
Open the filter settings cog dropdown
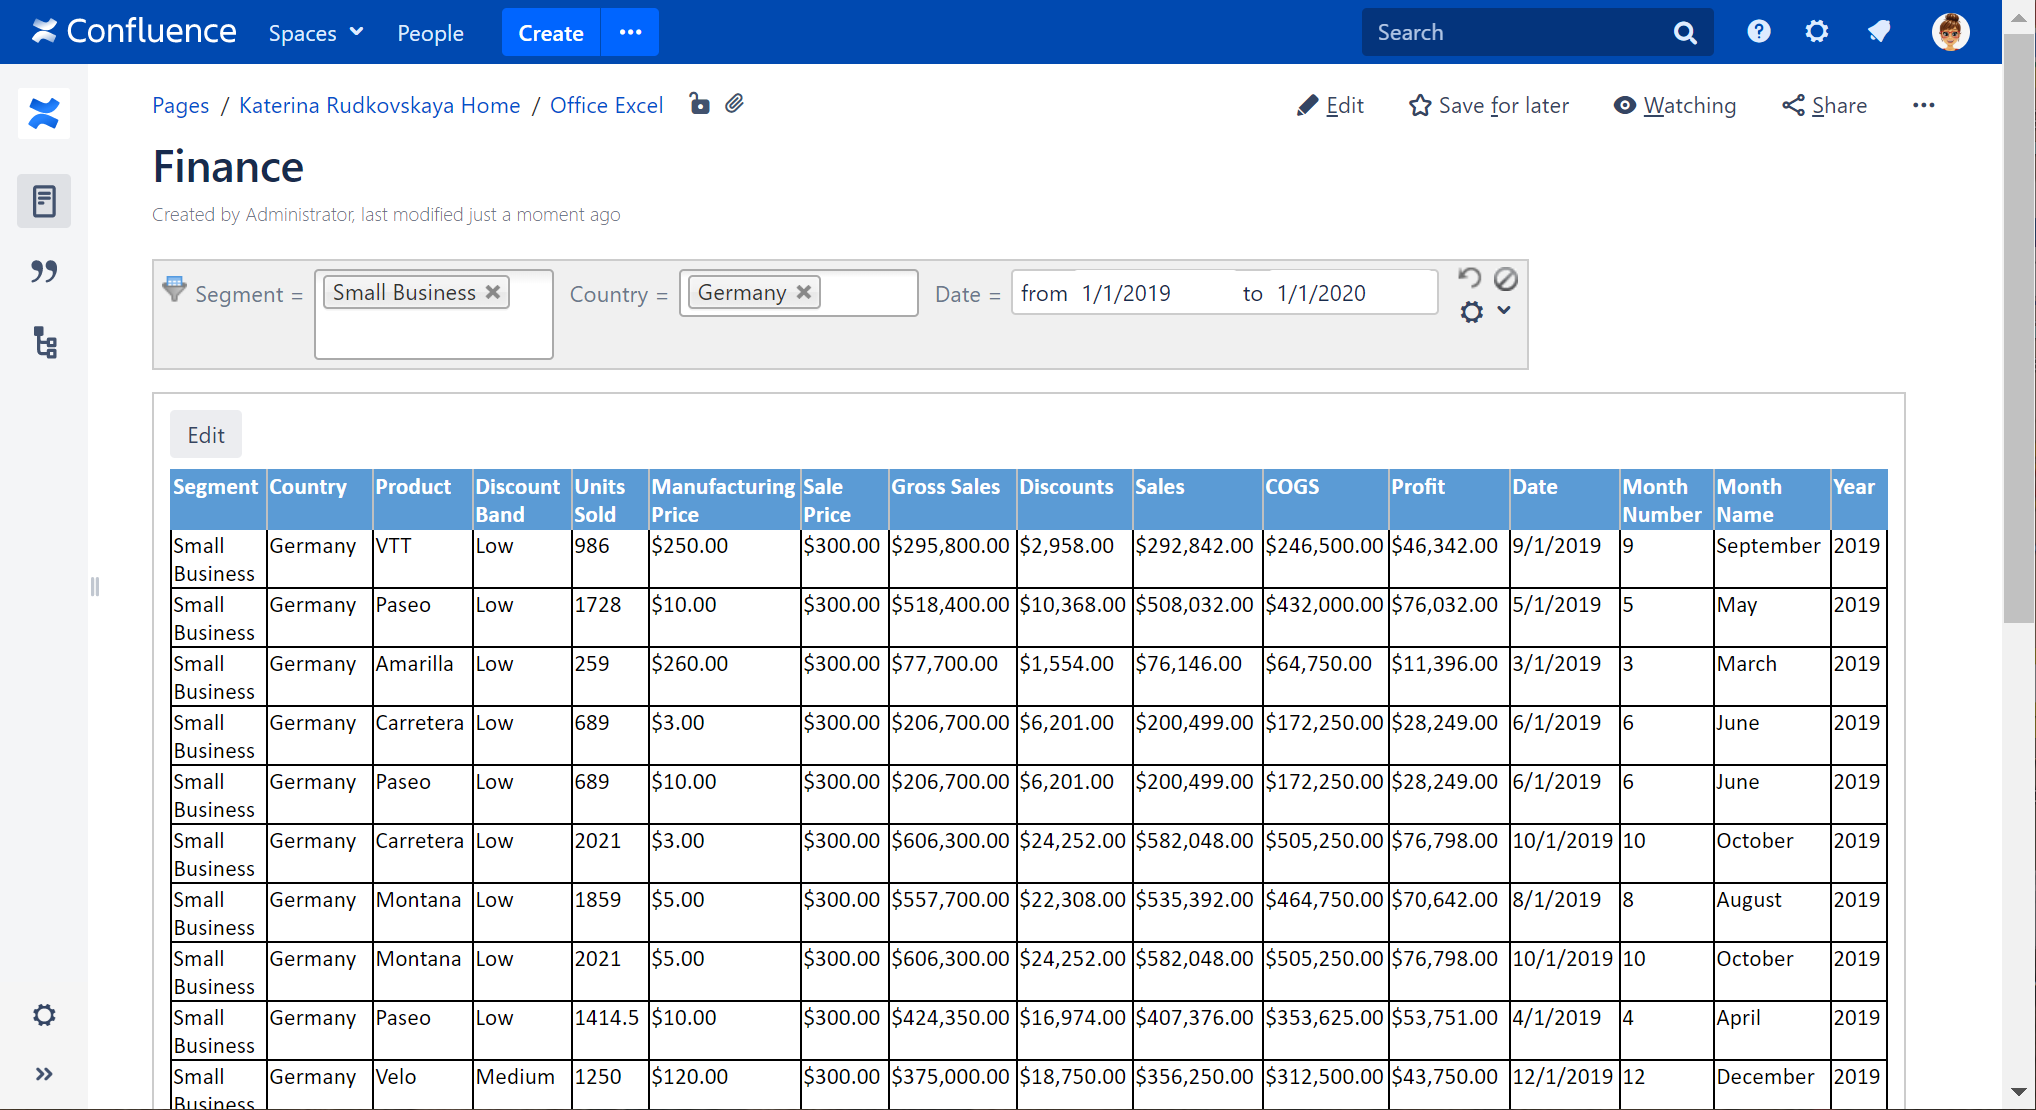click(x=1485, y=312)
